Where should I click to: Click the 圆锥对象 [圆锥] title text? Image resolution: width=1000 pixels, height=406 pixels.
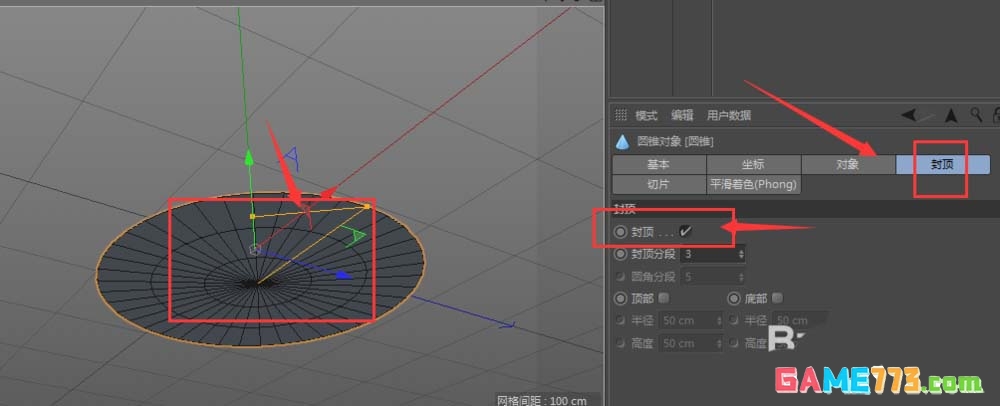coord(675,141)
